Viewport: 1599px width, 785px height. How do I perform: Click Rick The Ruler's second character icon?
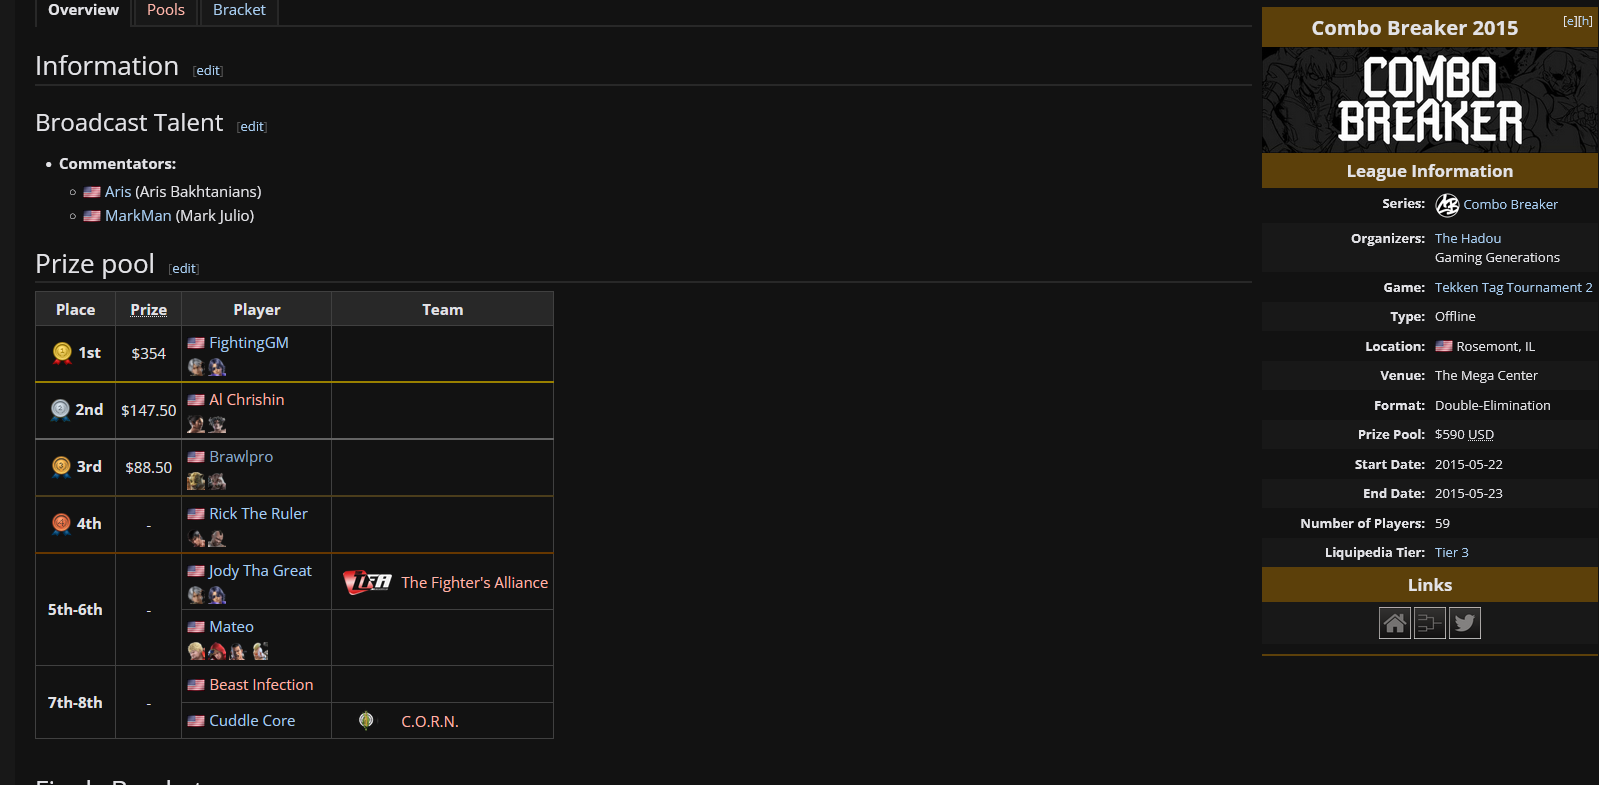tap(217, 538)
